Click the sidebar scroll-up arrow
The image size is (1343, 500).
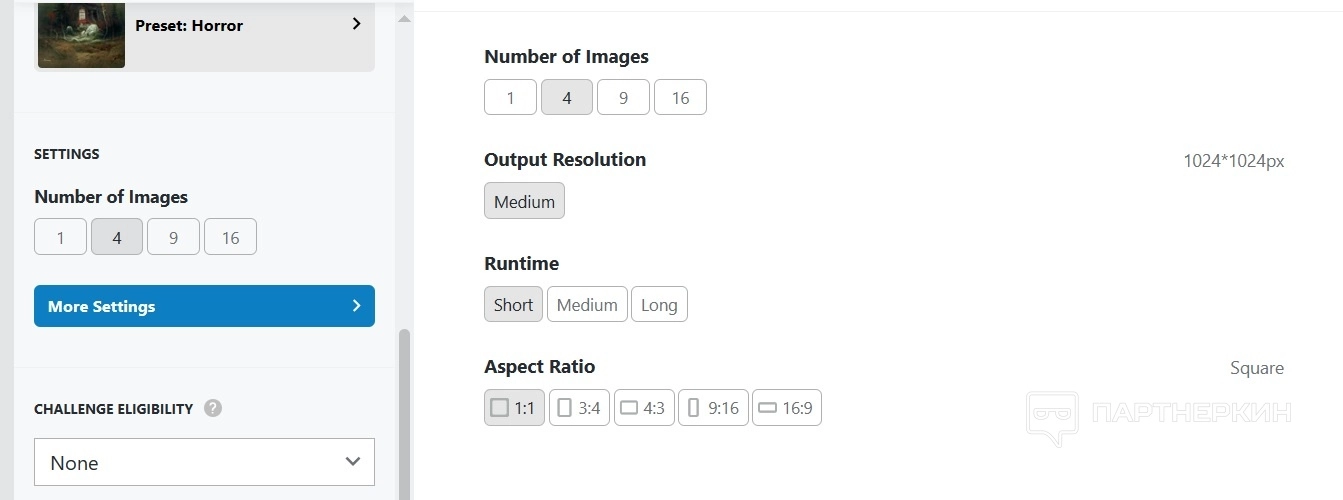click(404, 19)
